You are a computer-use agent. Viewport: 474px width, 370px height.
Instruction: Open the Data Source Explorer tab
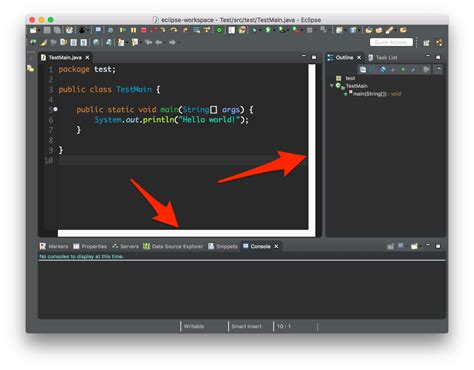coord(173,246)
